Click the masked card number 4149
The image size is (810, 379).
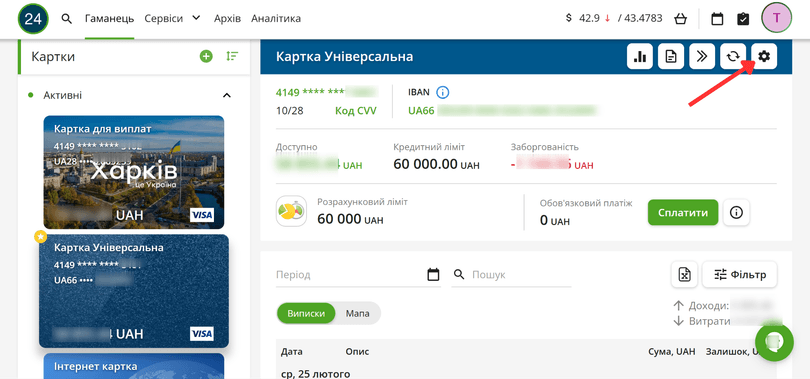(x=326, y=92)
